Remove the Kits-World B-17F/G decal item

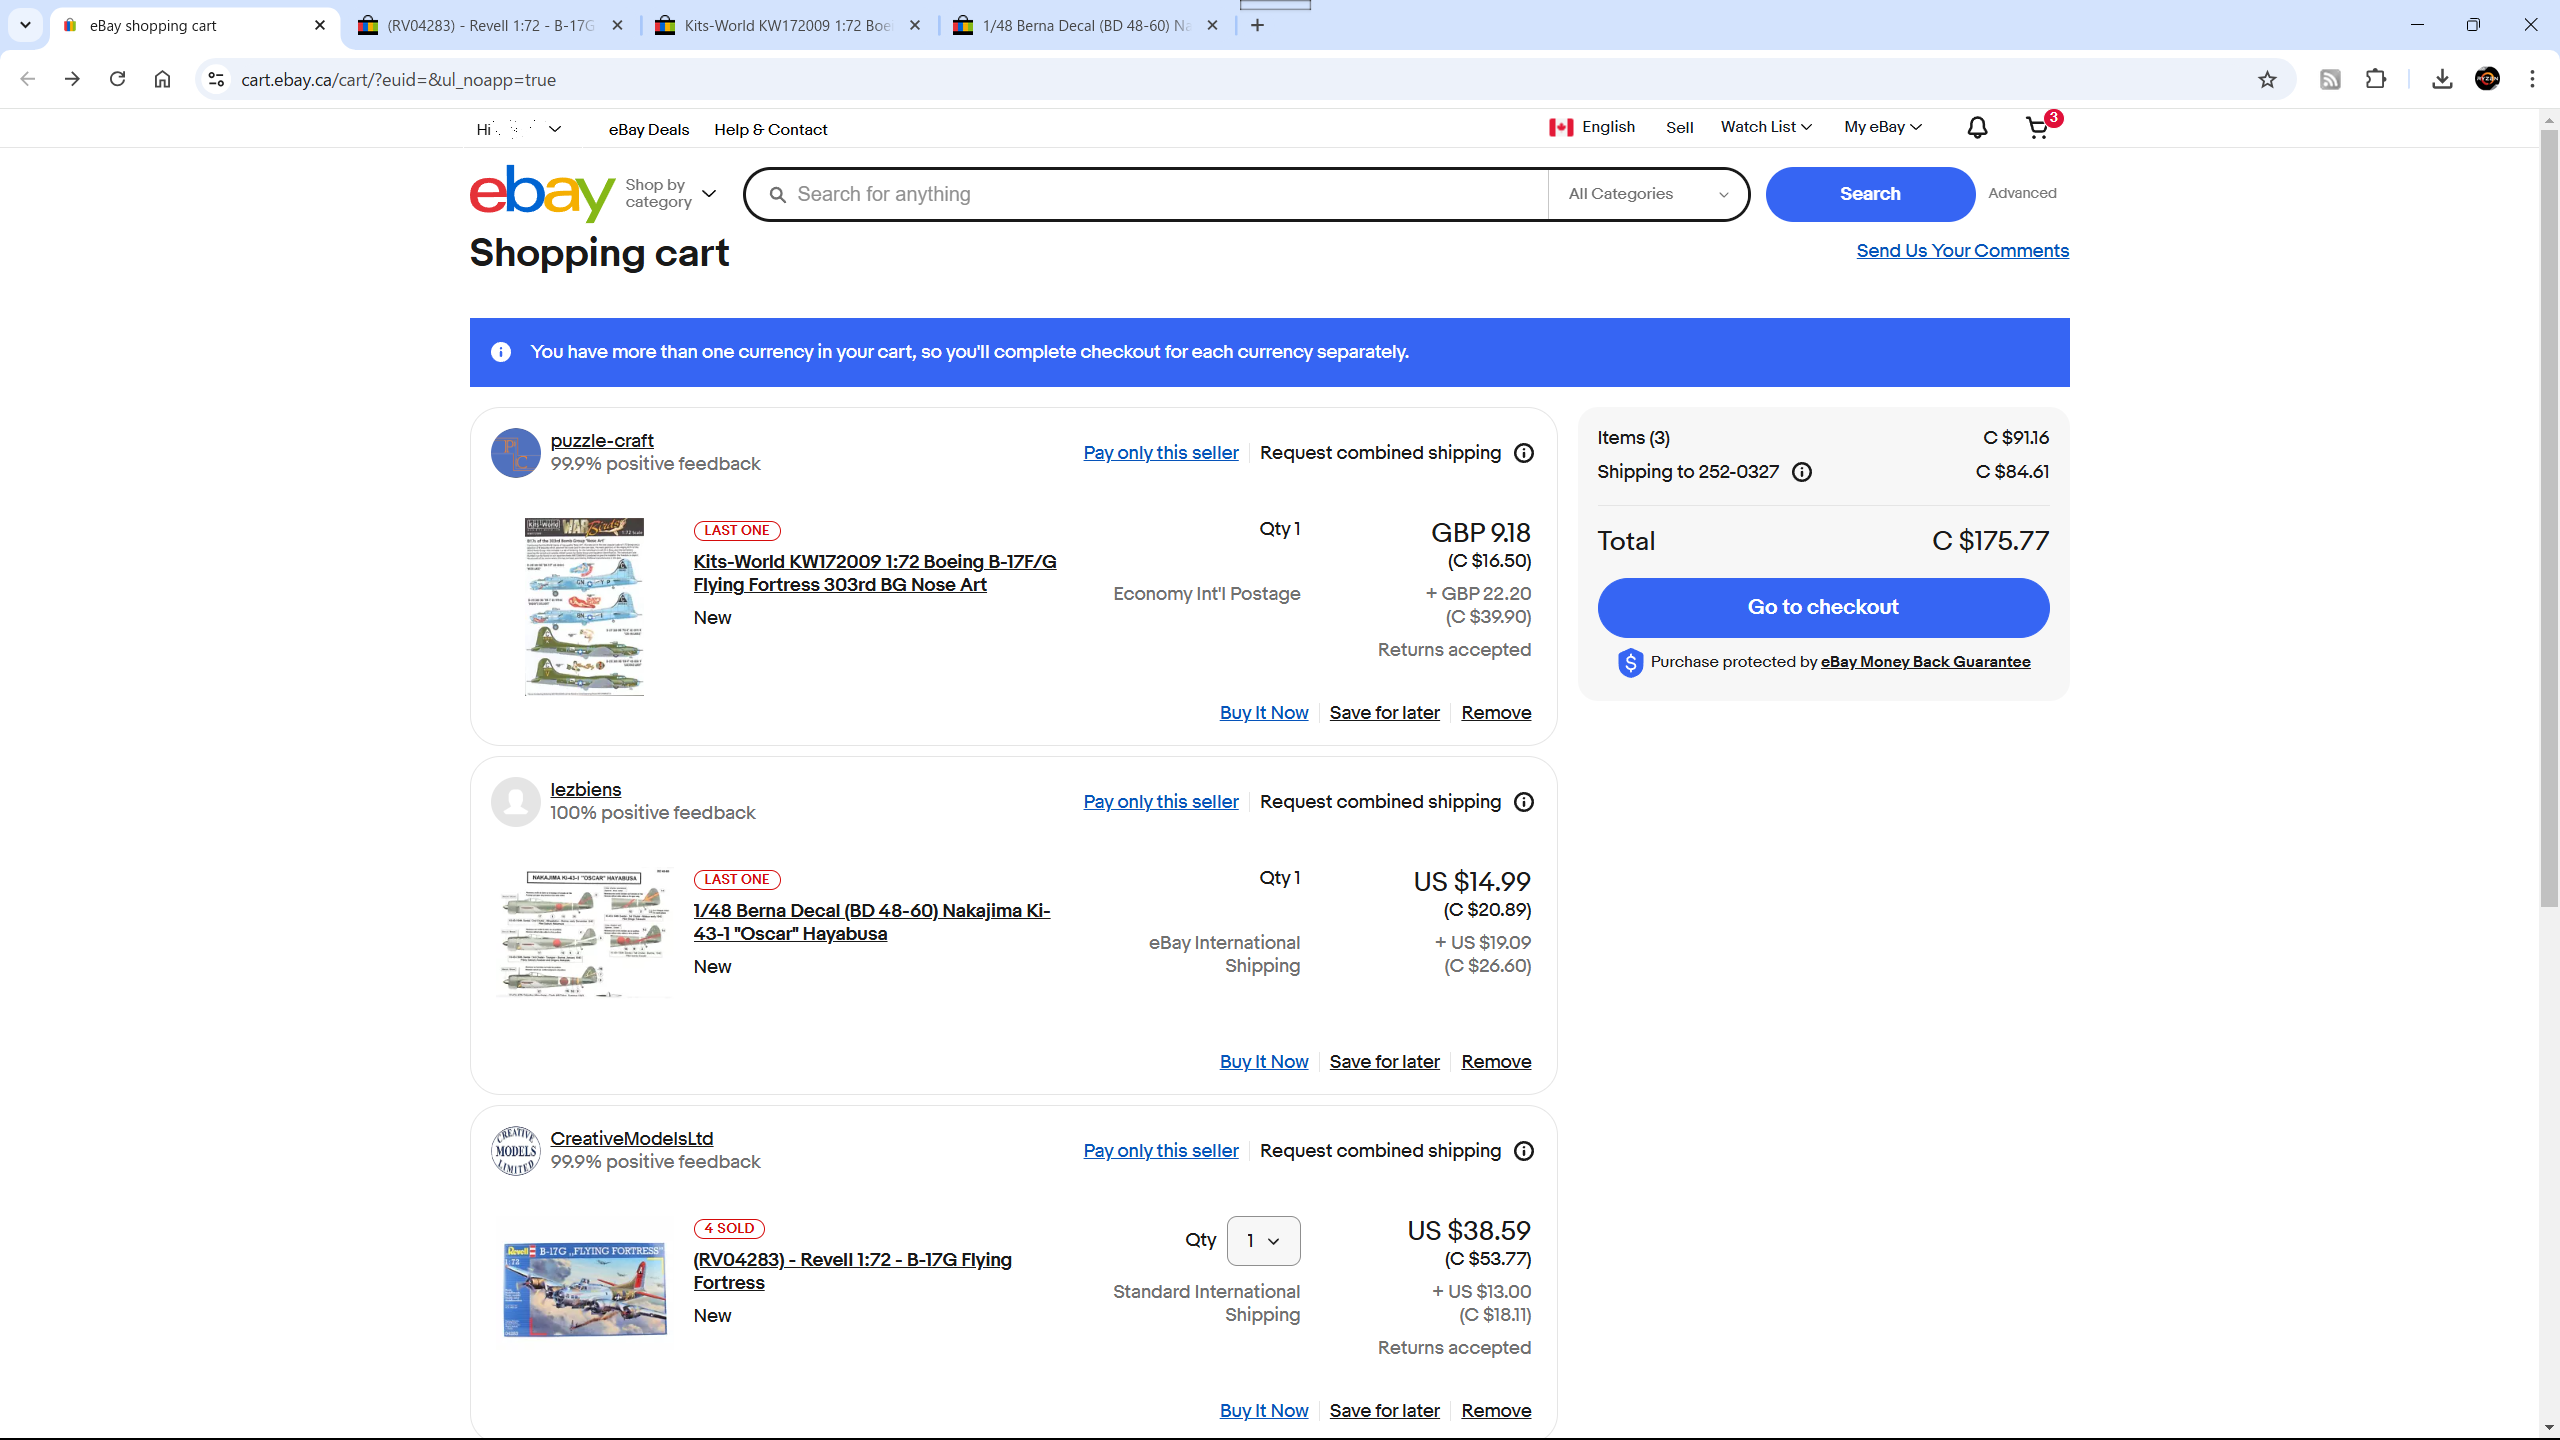click(1496, 713)
